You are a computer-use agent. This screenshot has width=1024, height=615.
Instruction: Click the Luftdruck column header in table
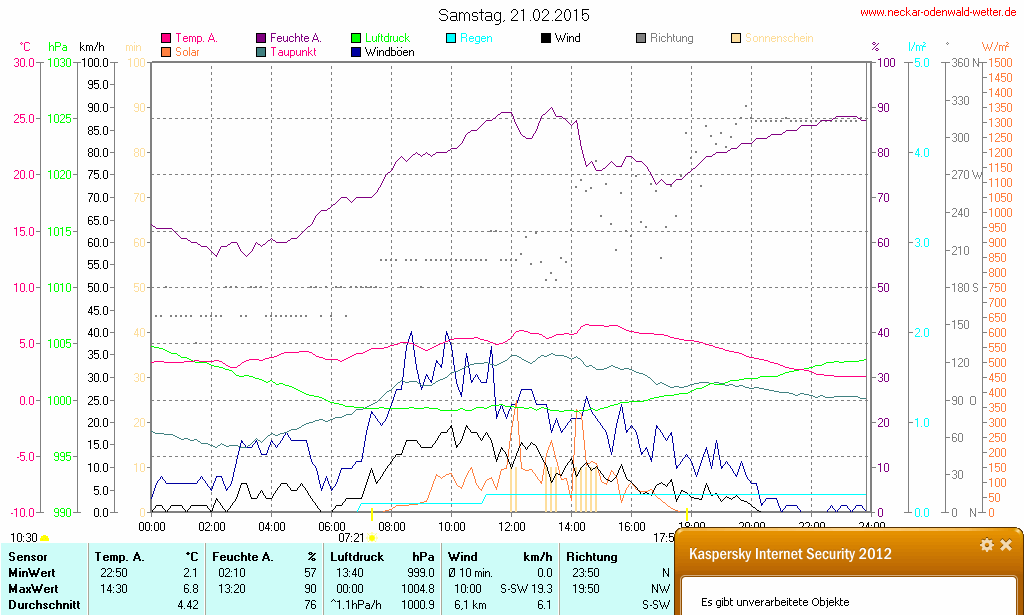pos(357,556)
